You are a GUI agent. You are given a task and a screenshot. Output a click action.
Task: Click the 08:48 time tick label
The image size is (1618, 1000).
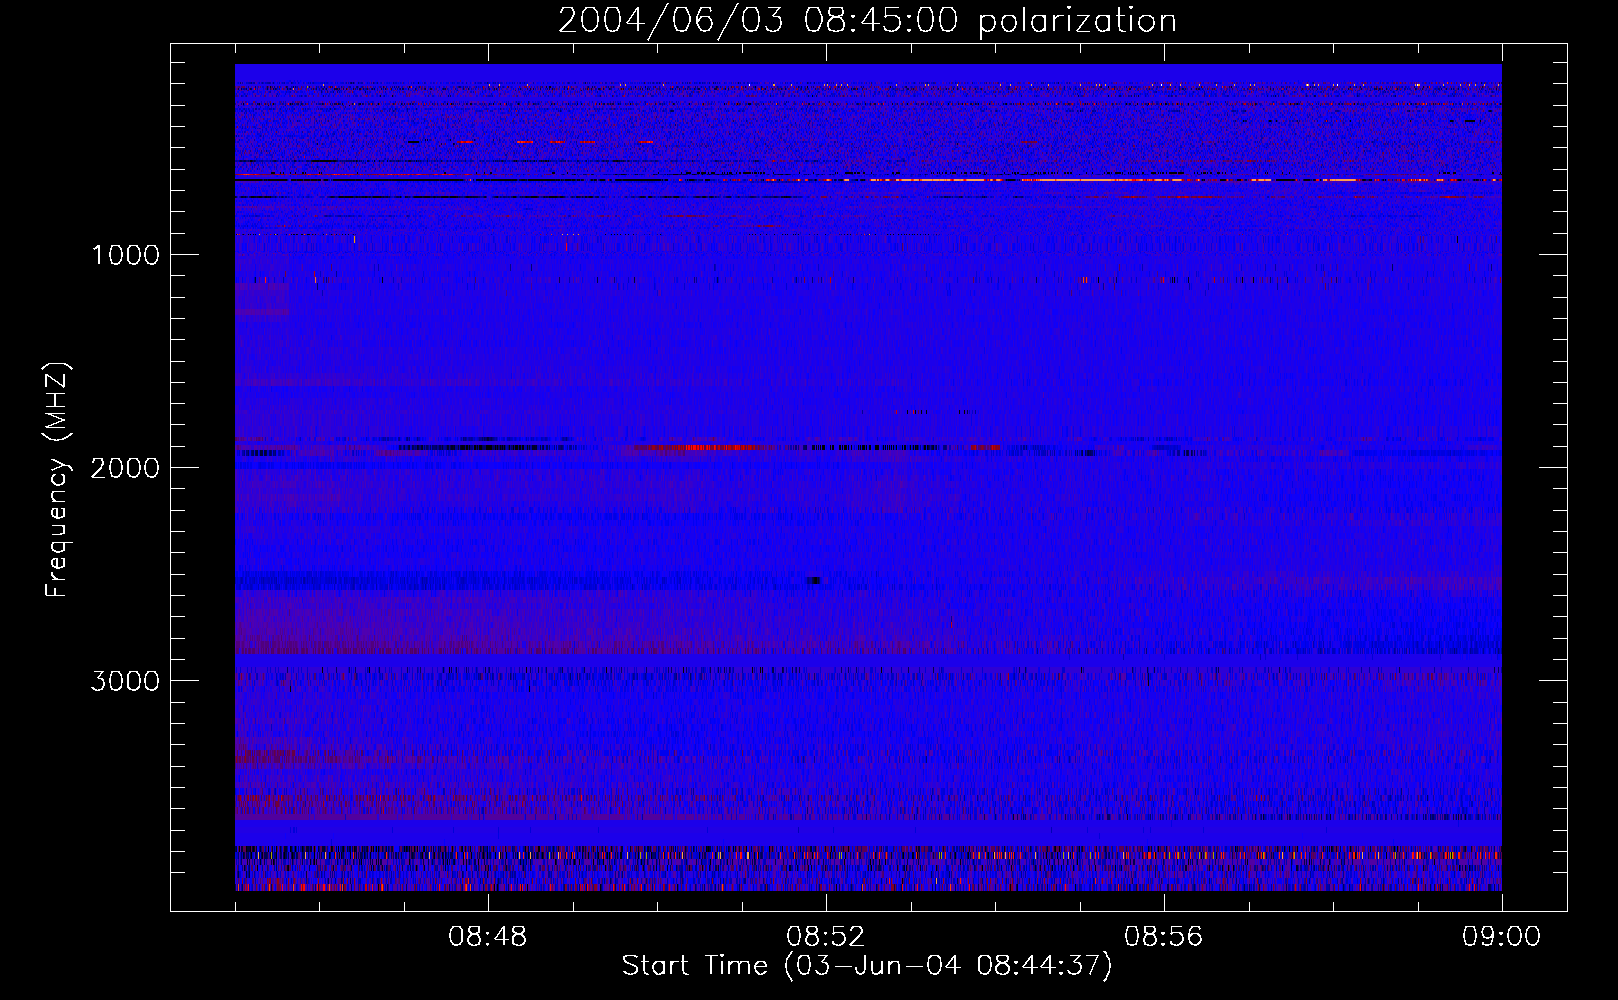(487, 937)
